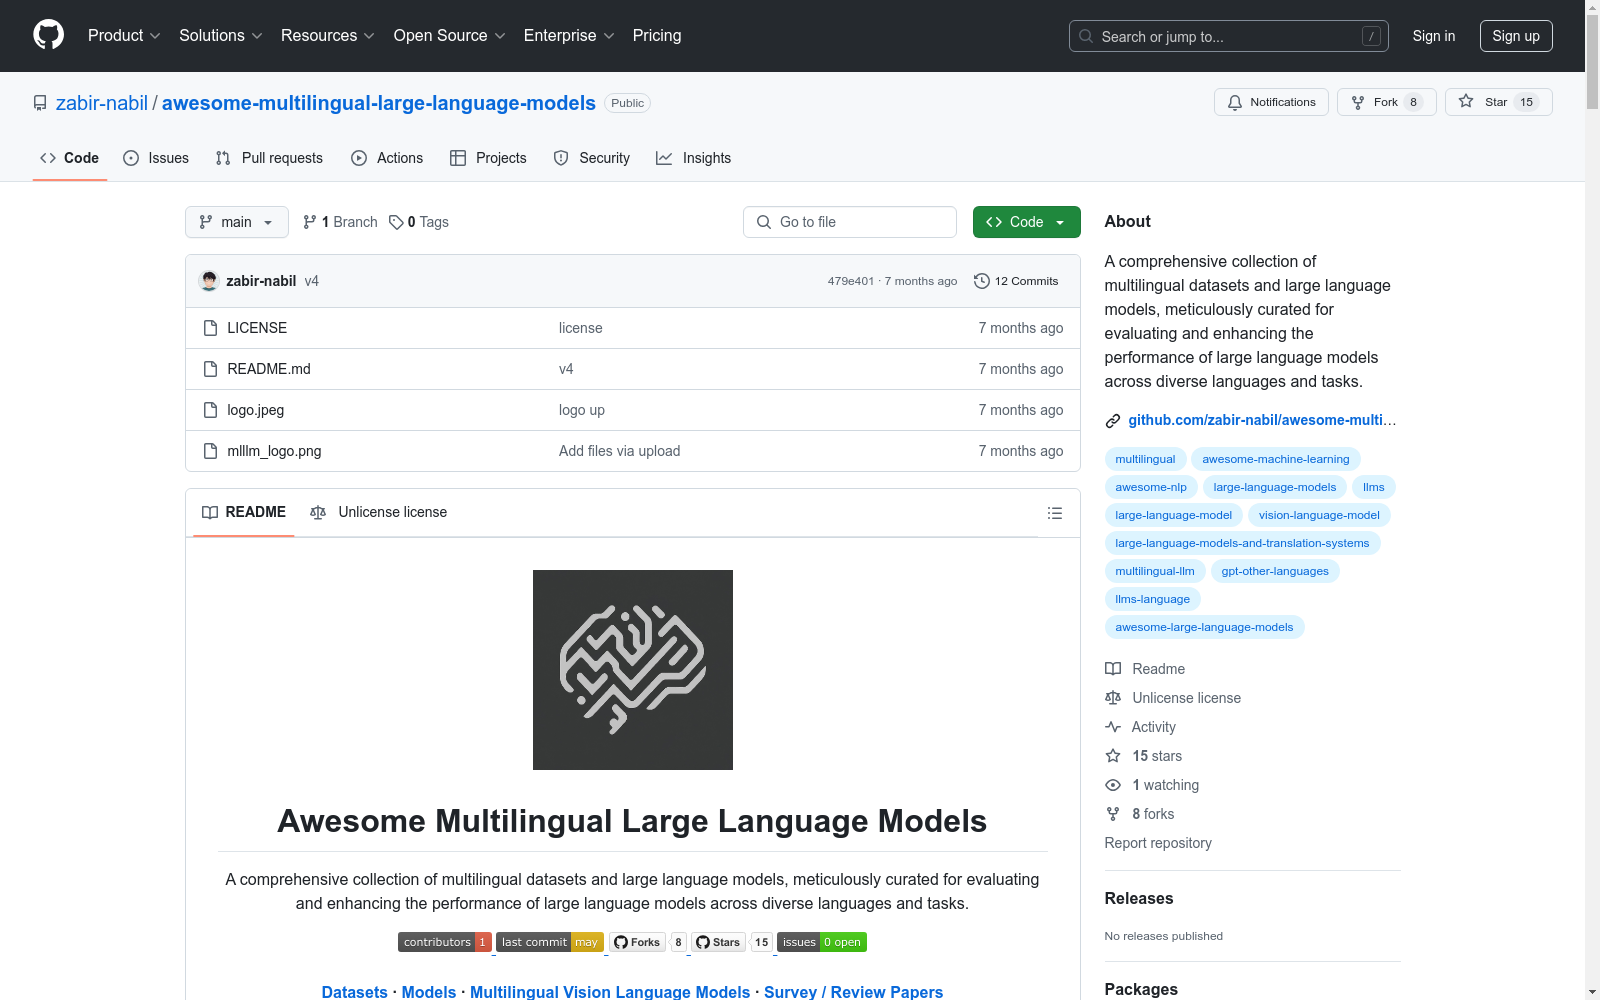Click the 'logo up' commit message
Image resolution: width=1600 pixels, height=1000 pixels.
582,410
